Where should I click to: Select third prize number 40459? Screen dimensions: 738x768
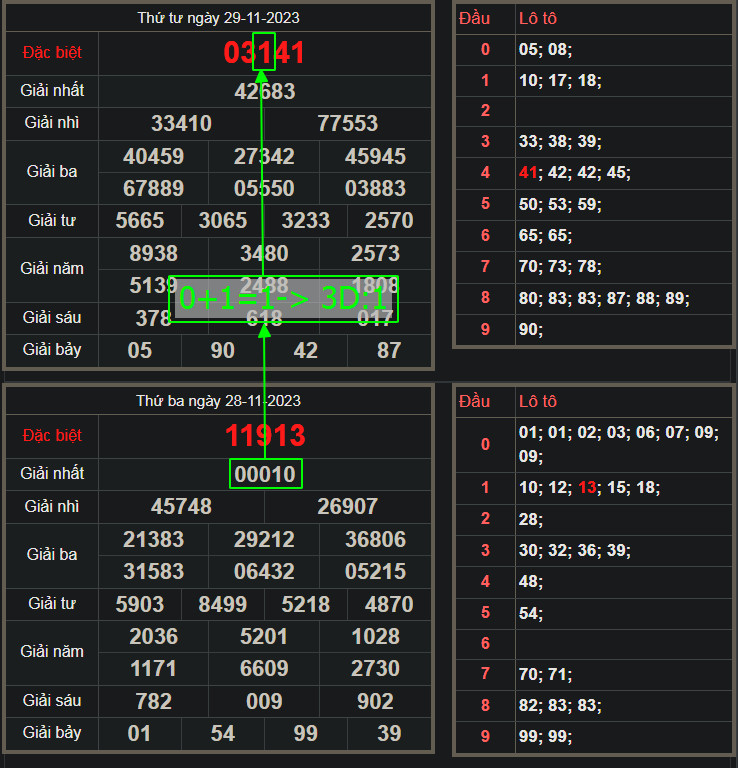tap(153, 156)
